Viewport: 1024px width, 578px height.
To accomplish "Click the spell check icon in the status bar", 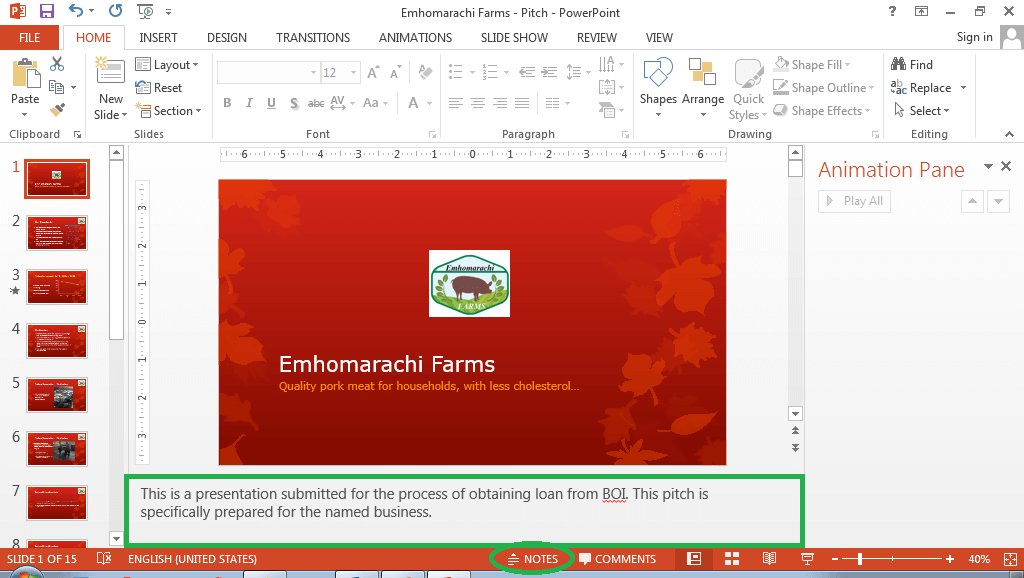I will (104, 558).
